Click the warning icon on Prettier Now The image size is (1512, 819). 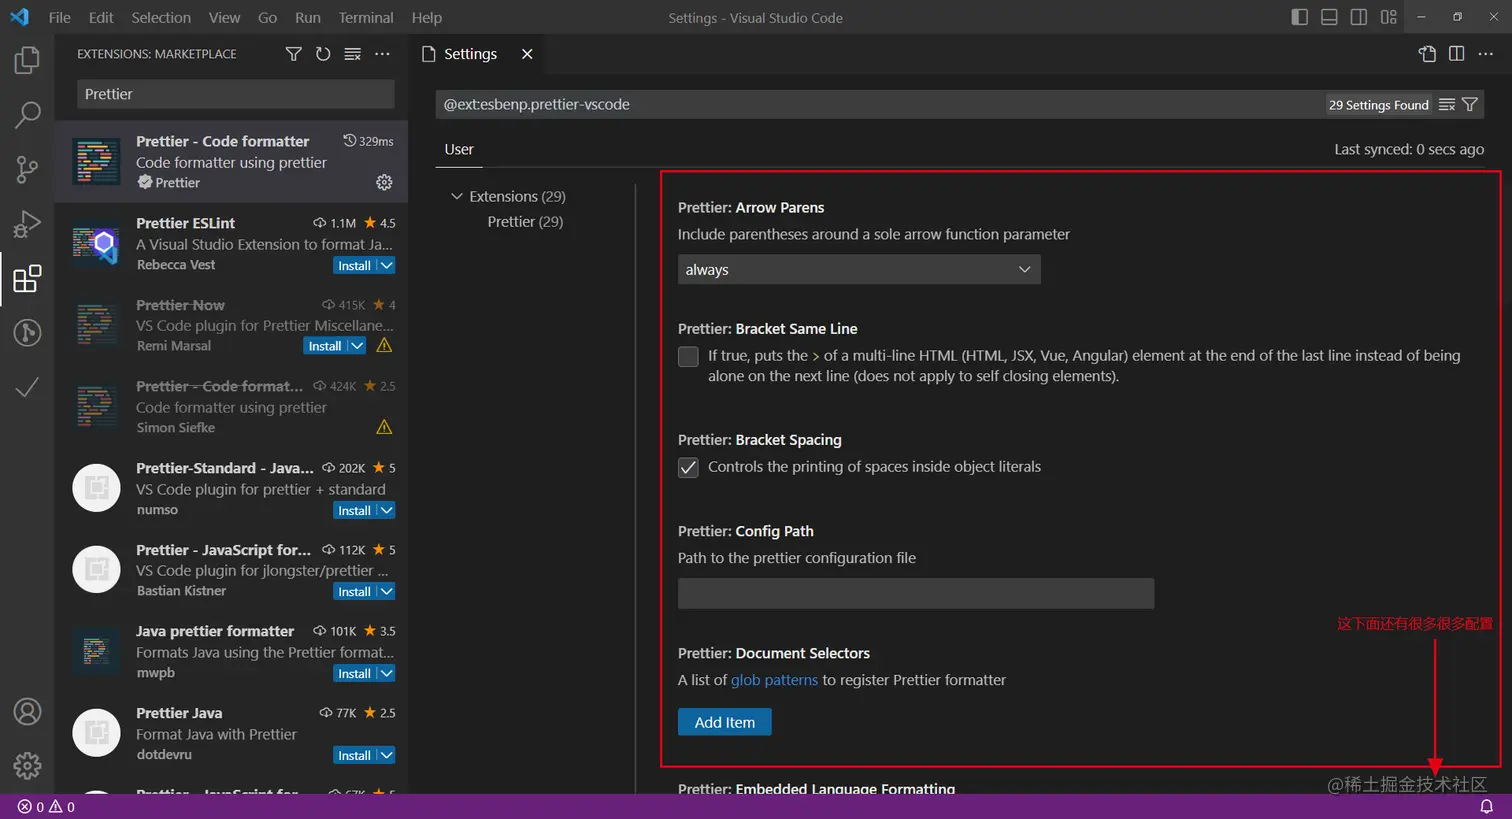pyautogui.click(x=384, y=345)
